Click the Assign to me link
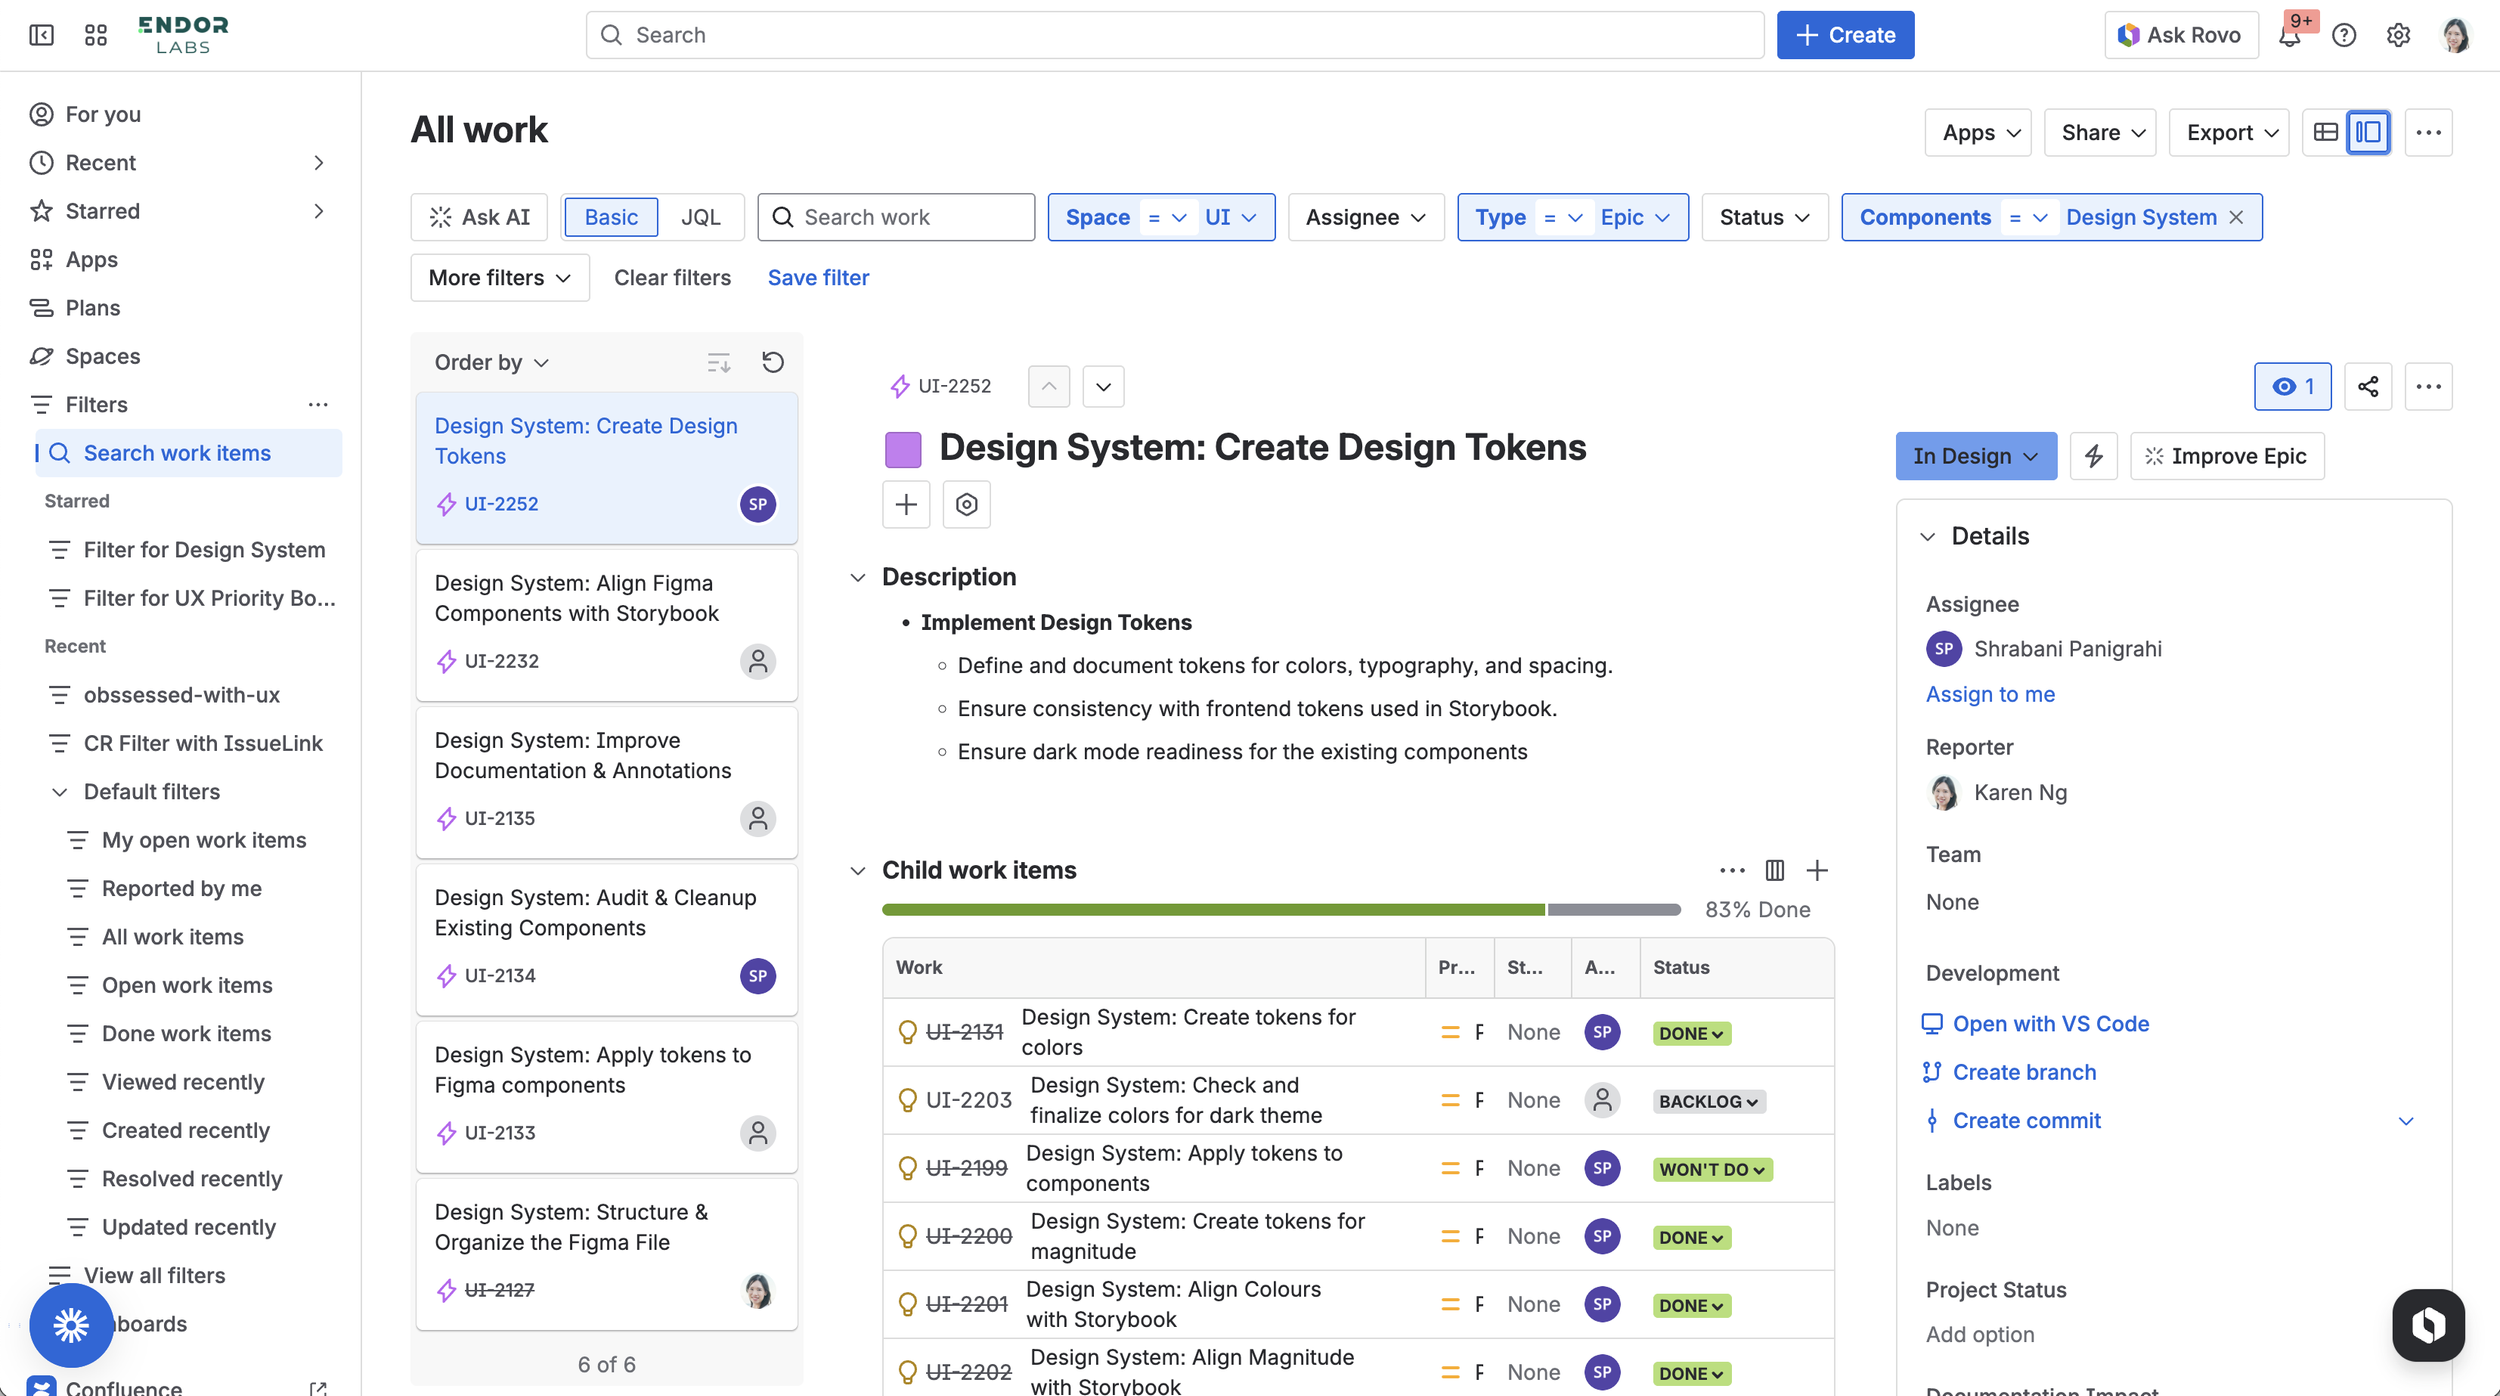 [x=1989, y=693]
